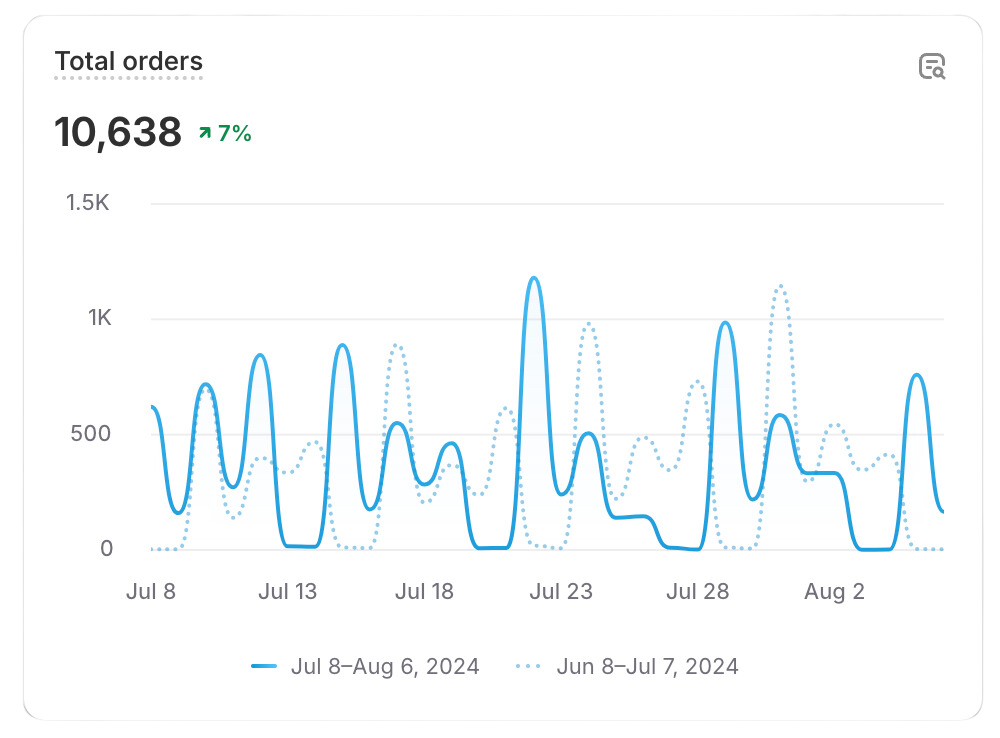
Task: Click the highest solid line peak near Jul 22
Action: pyautogui.click(x=534, y=278)
